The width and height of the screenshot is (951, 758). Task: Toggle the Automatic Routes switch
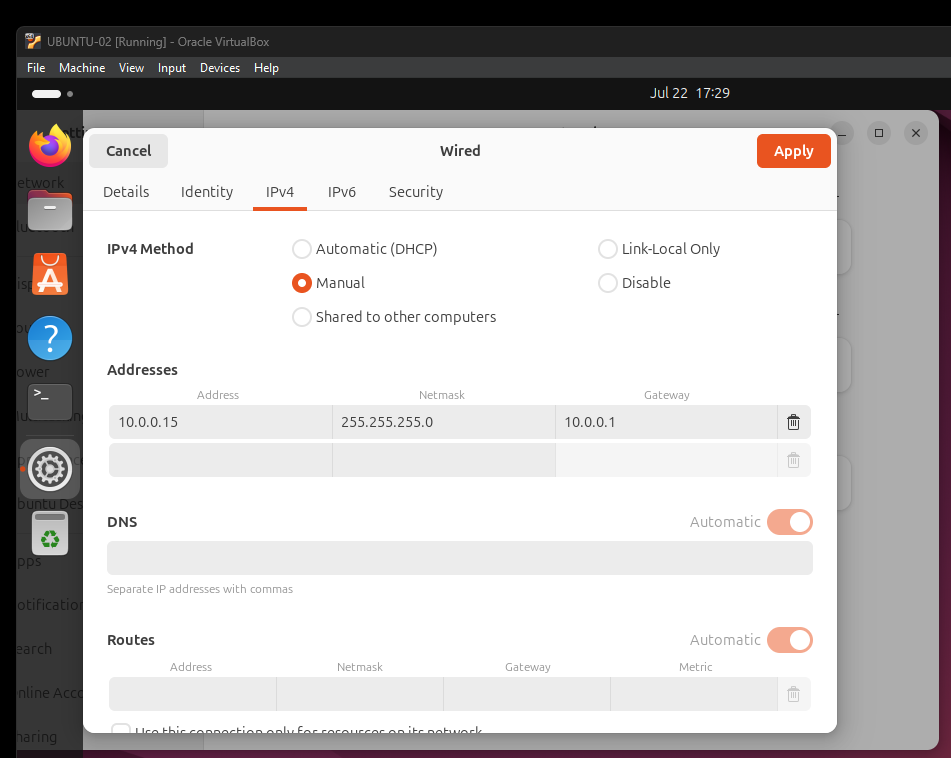click(x=789, y=640)
